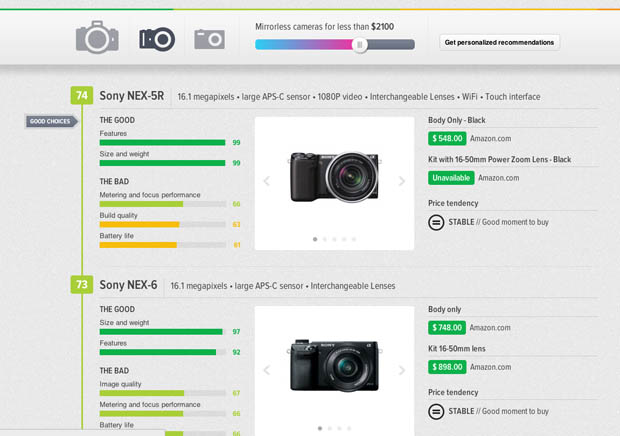The image size is (620, 436).
Task: Show next image of Sony NEX-5R
Action: coord(402,181)
